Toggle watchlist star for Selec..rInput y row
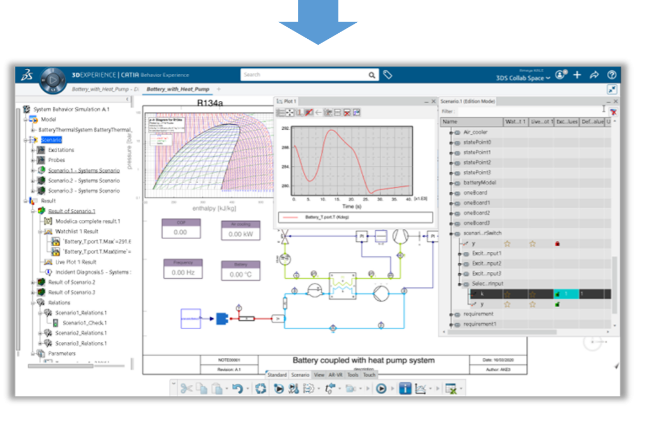654x425 pixels. pyautogui.click(x=507, y=304)
